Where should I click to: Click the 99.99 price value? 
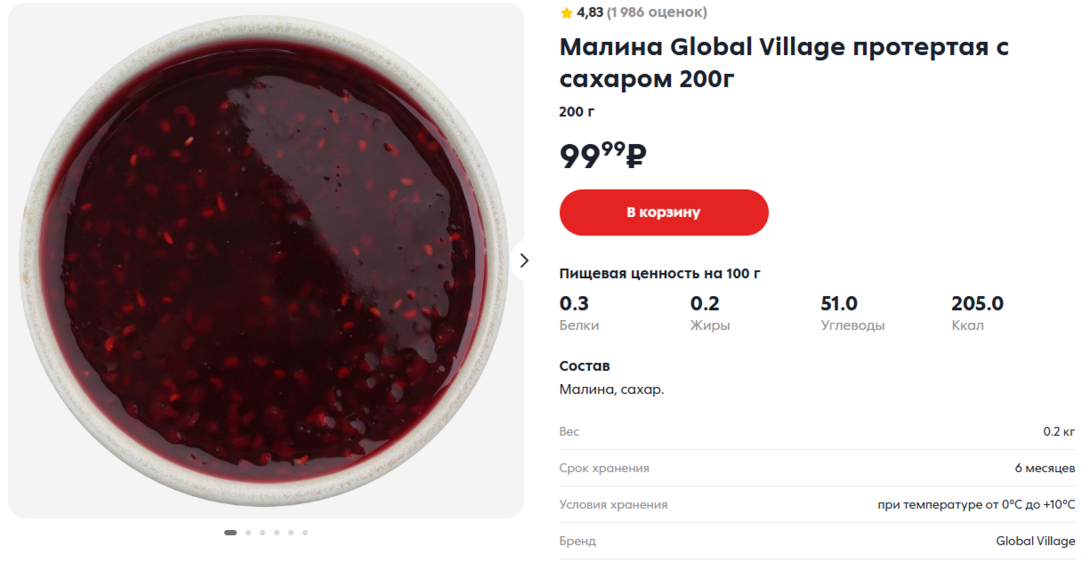point(592,157)
